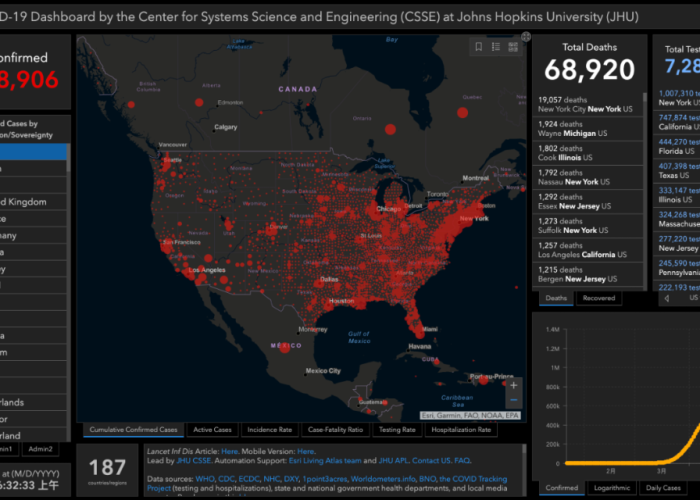Select '1,273 deaths Suffolk New York' row

[588, 226]
